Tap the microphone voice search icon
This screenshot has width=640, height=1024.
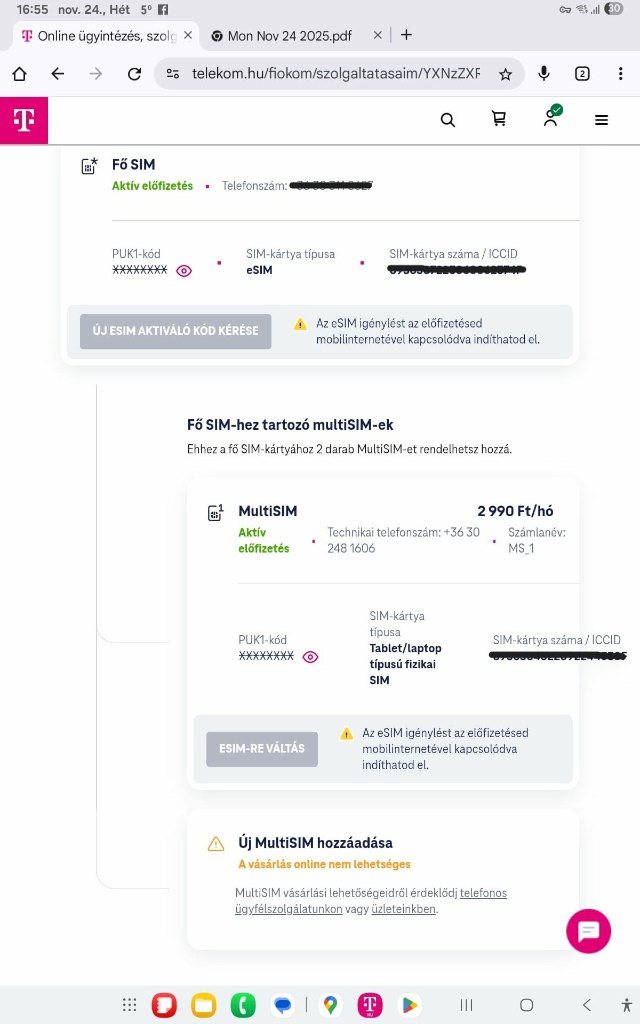pyautogui.click(x=544, y=74)
